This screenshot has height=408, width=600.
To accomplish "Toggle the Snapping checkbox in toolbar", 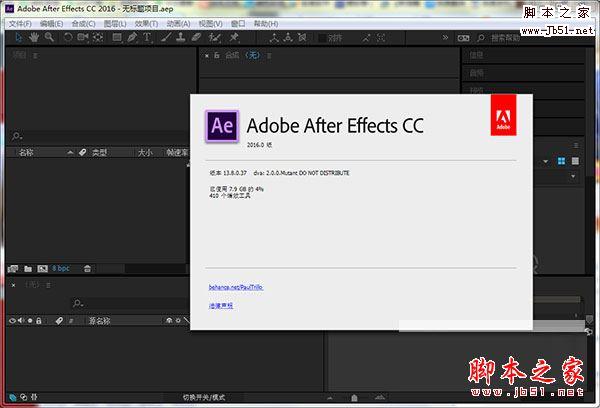I will [x=323, y=38].
